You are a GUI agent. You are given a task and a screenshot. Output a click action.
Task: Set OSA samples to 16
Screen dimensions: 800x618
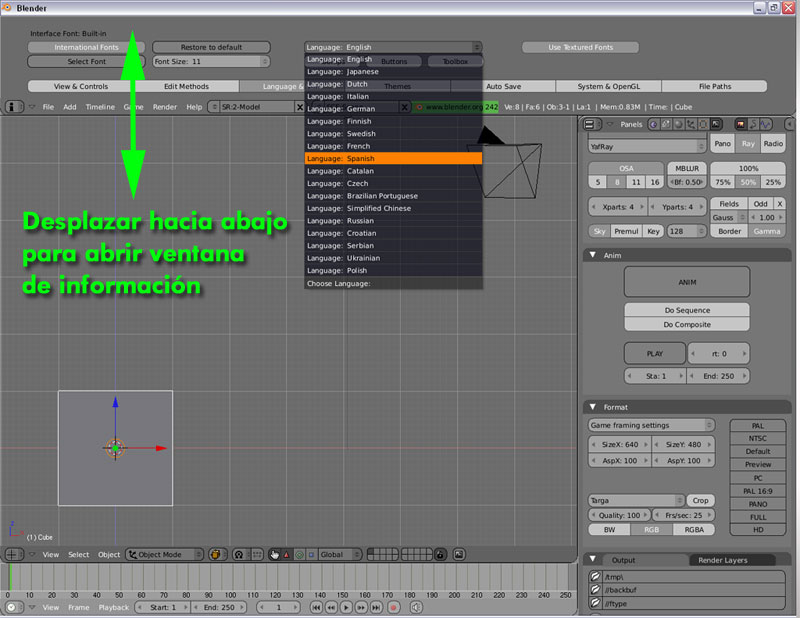pyautogui.click(x=655, y=182)
